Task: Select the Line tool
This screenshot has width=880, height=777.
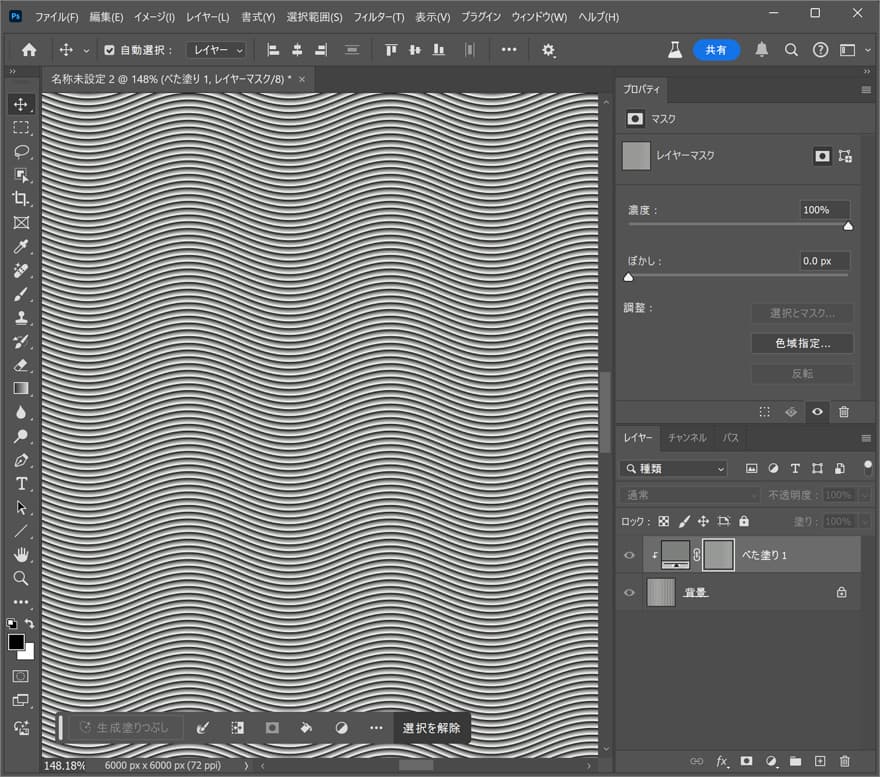Action: [21, 531]
